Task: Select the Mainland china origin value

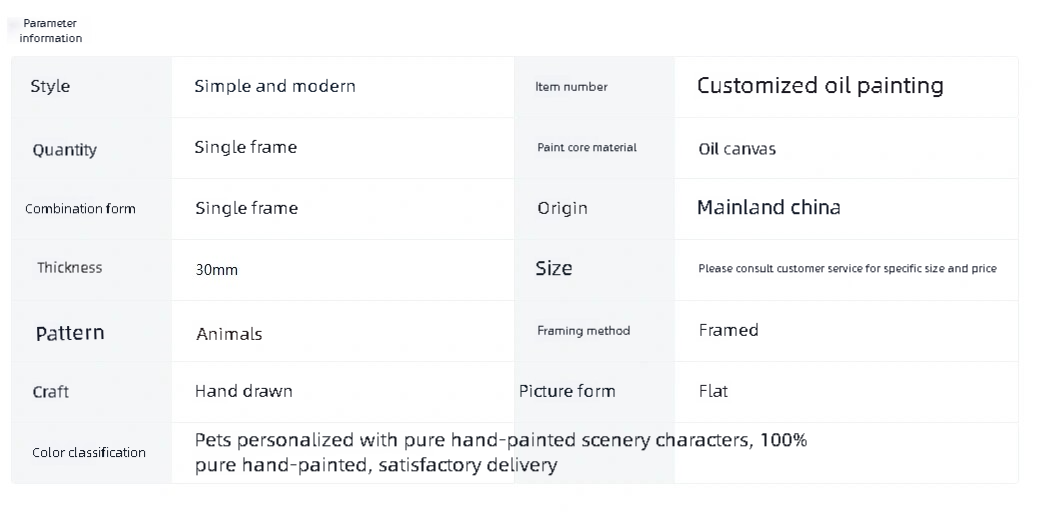Action: (x=769, y=208)
